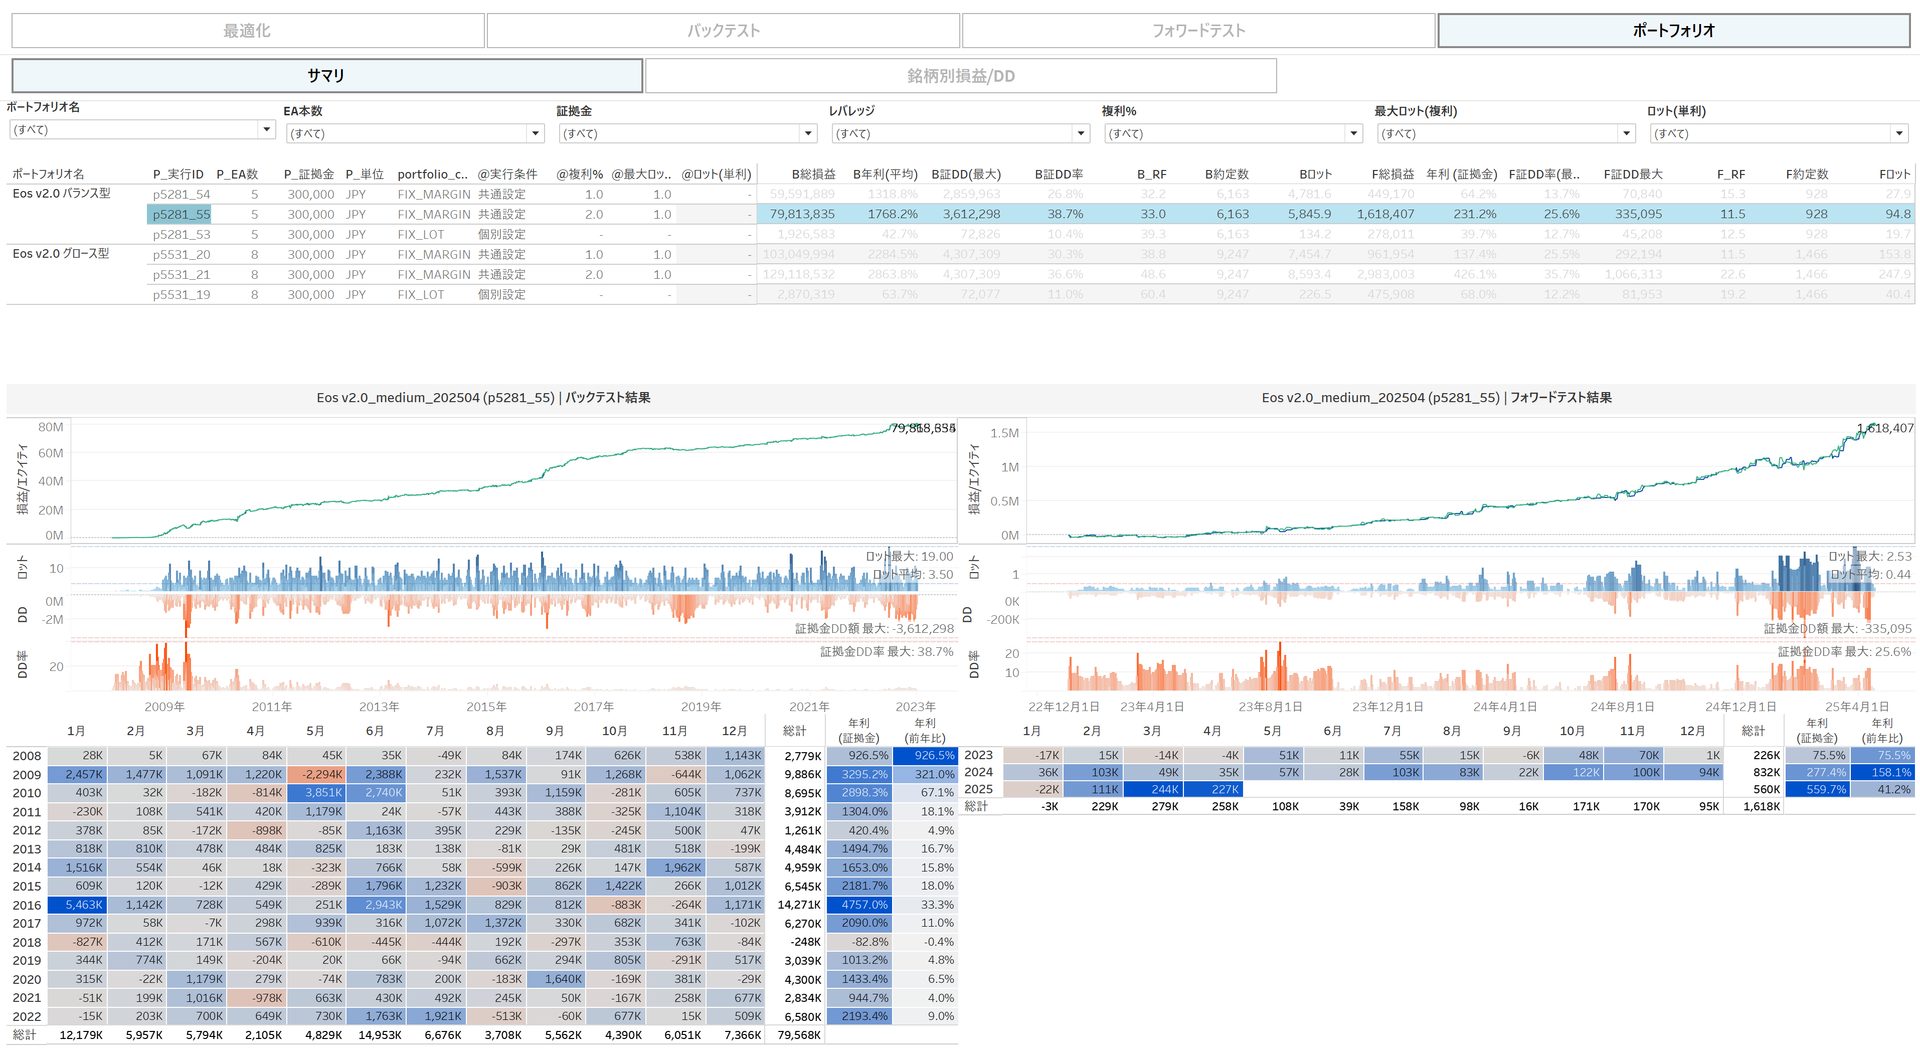This screenshot has width=1920, height=1050.
Task: Click the B総損益 column header
Action: [813, 174]
